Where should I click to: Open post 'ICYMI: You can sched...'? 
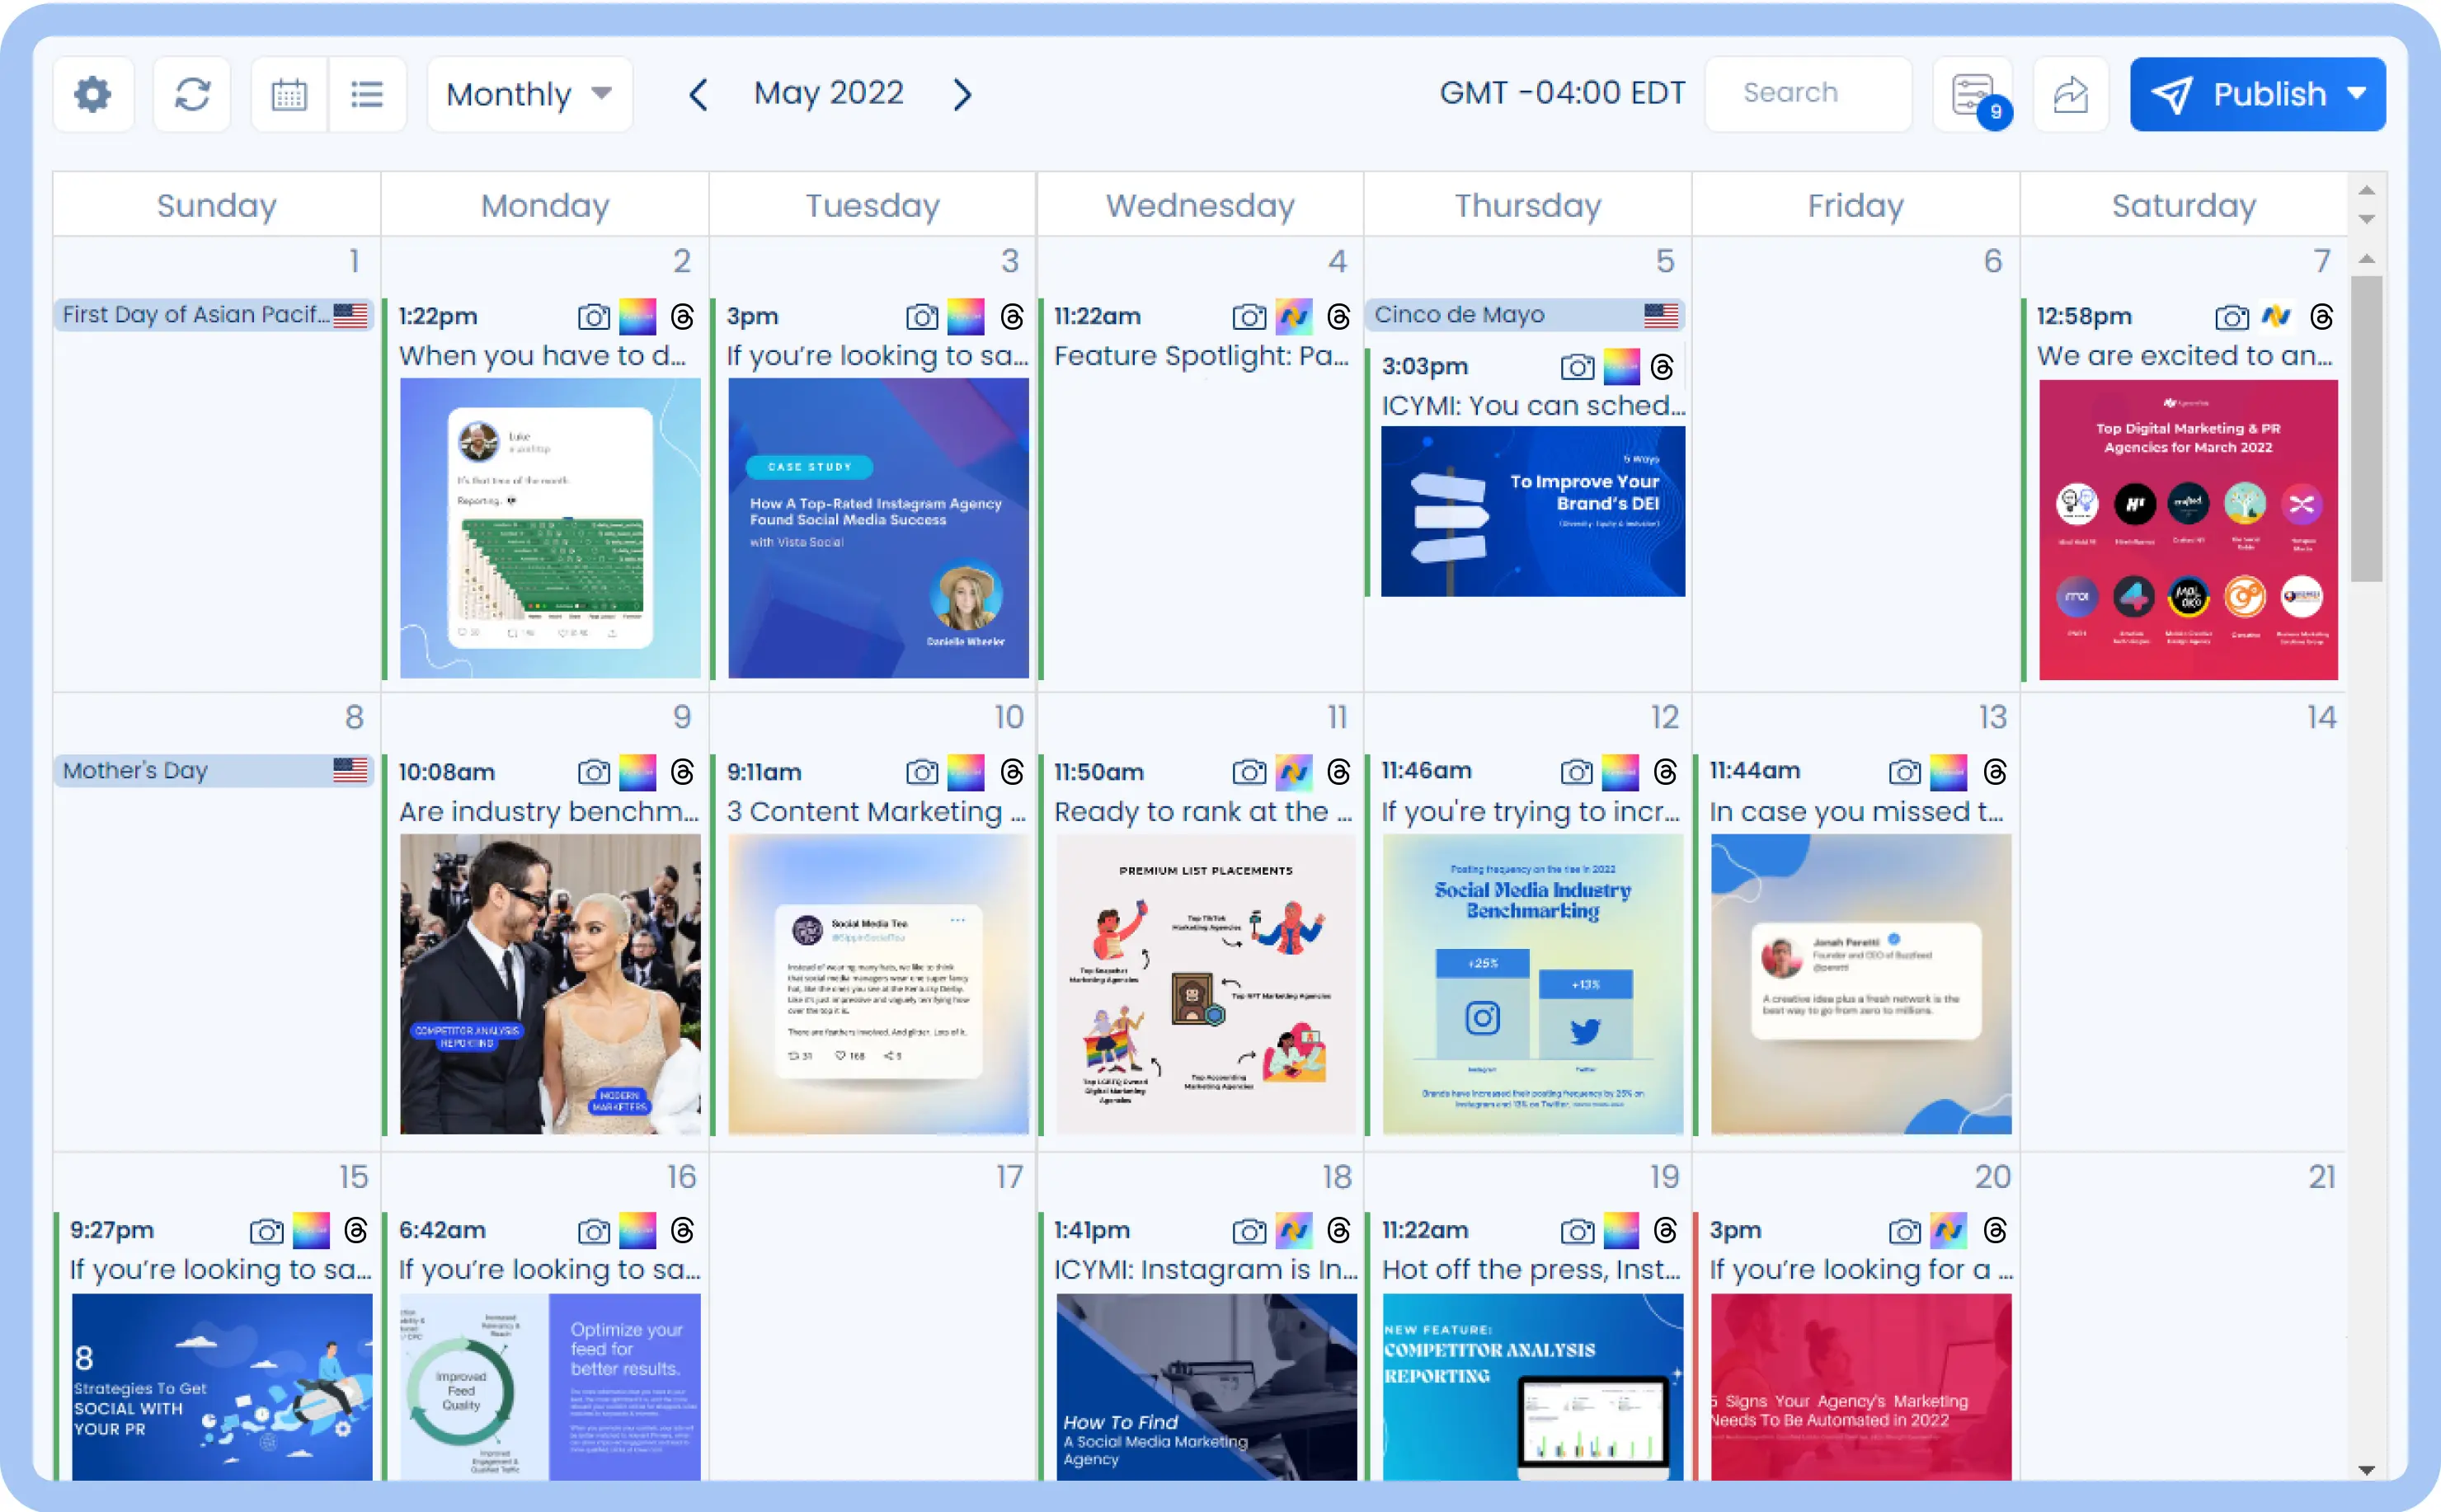pyautogui.click(x=1533, y=406)
